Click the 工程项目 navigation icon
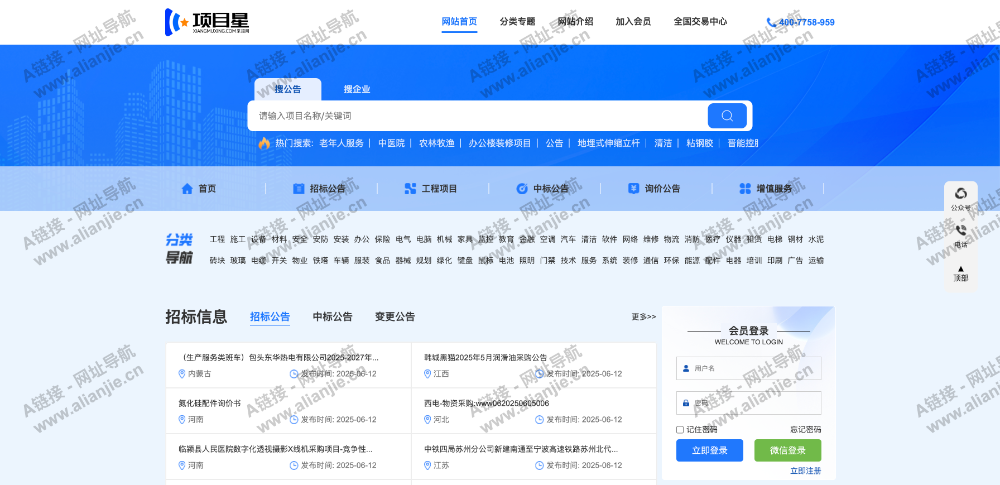 point(410,188)
